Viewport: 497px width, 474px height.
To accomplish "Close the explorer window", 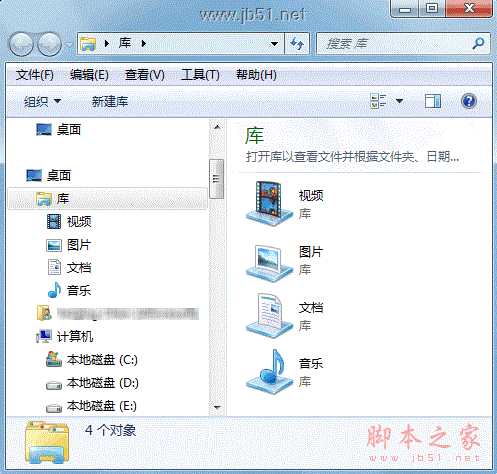I will (x=469, y=9).
